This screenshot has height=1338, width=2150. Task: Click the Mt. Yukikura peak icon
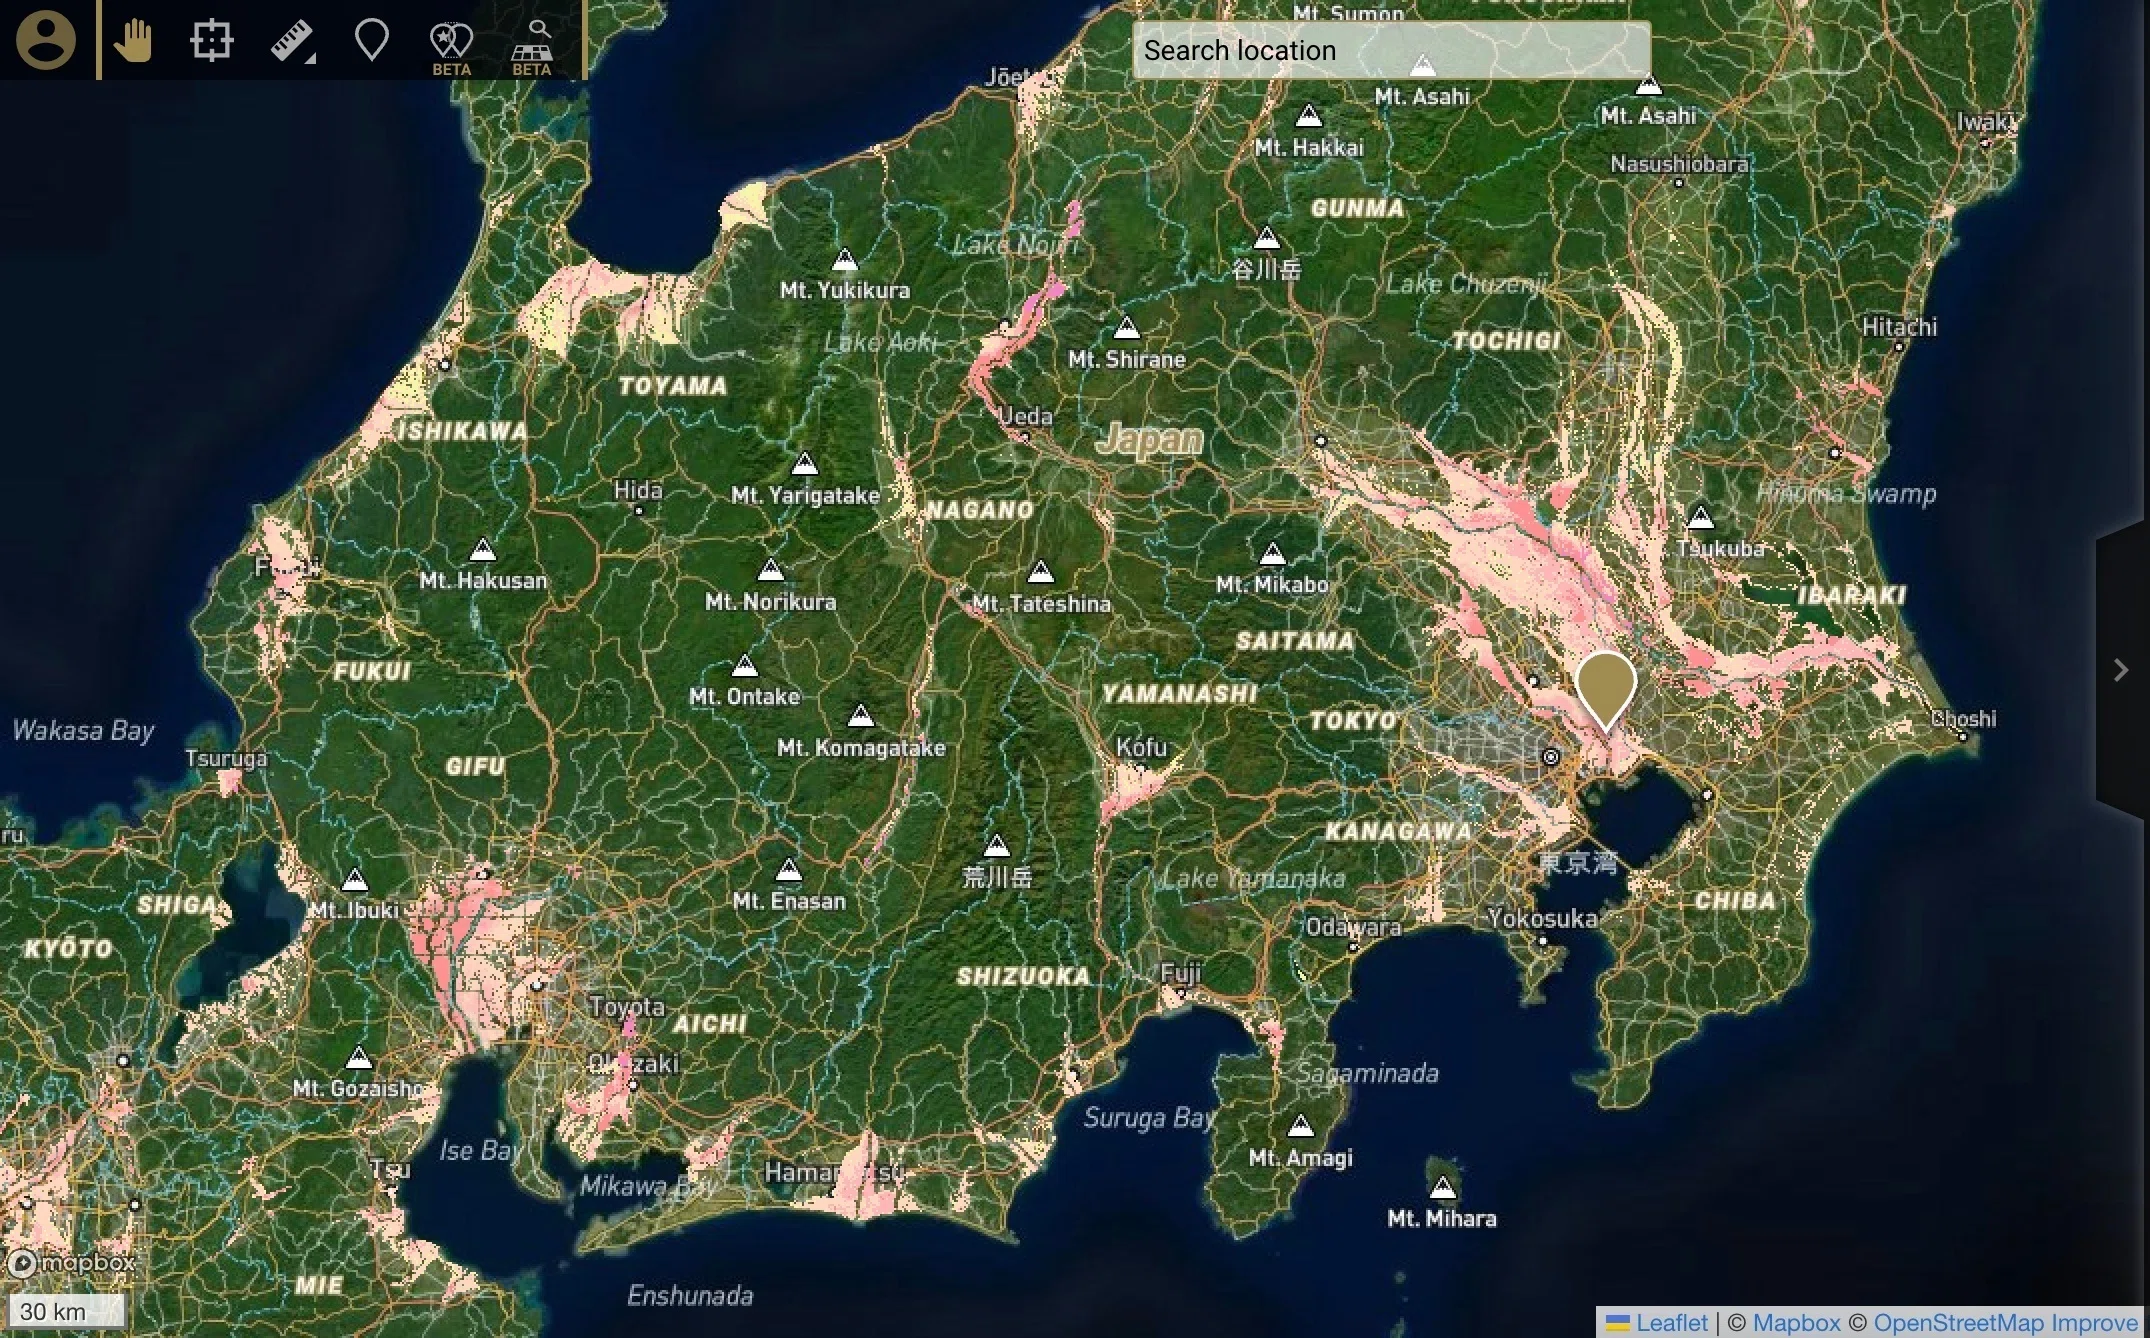(x=845, y=260)
